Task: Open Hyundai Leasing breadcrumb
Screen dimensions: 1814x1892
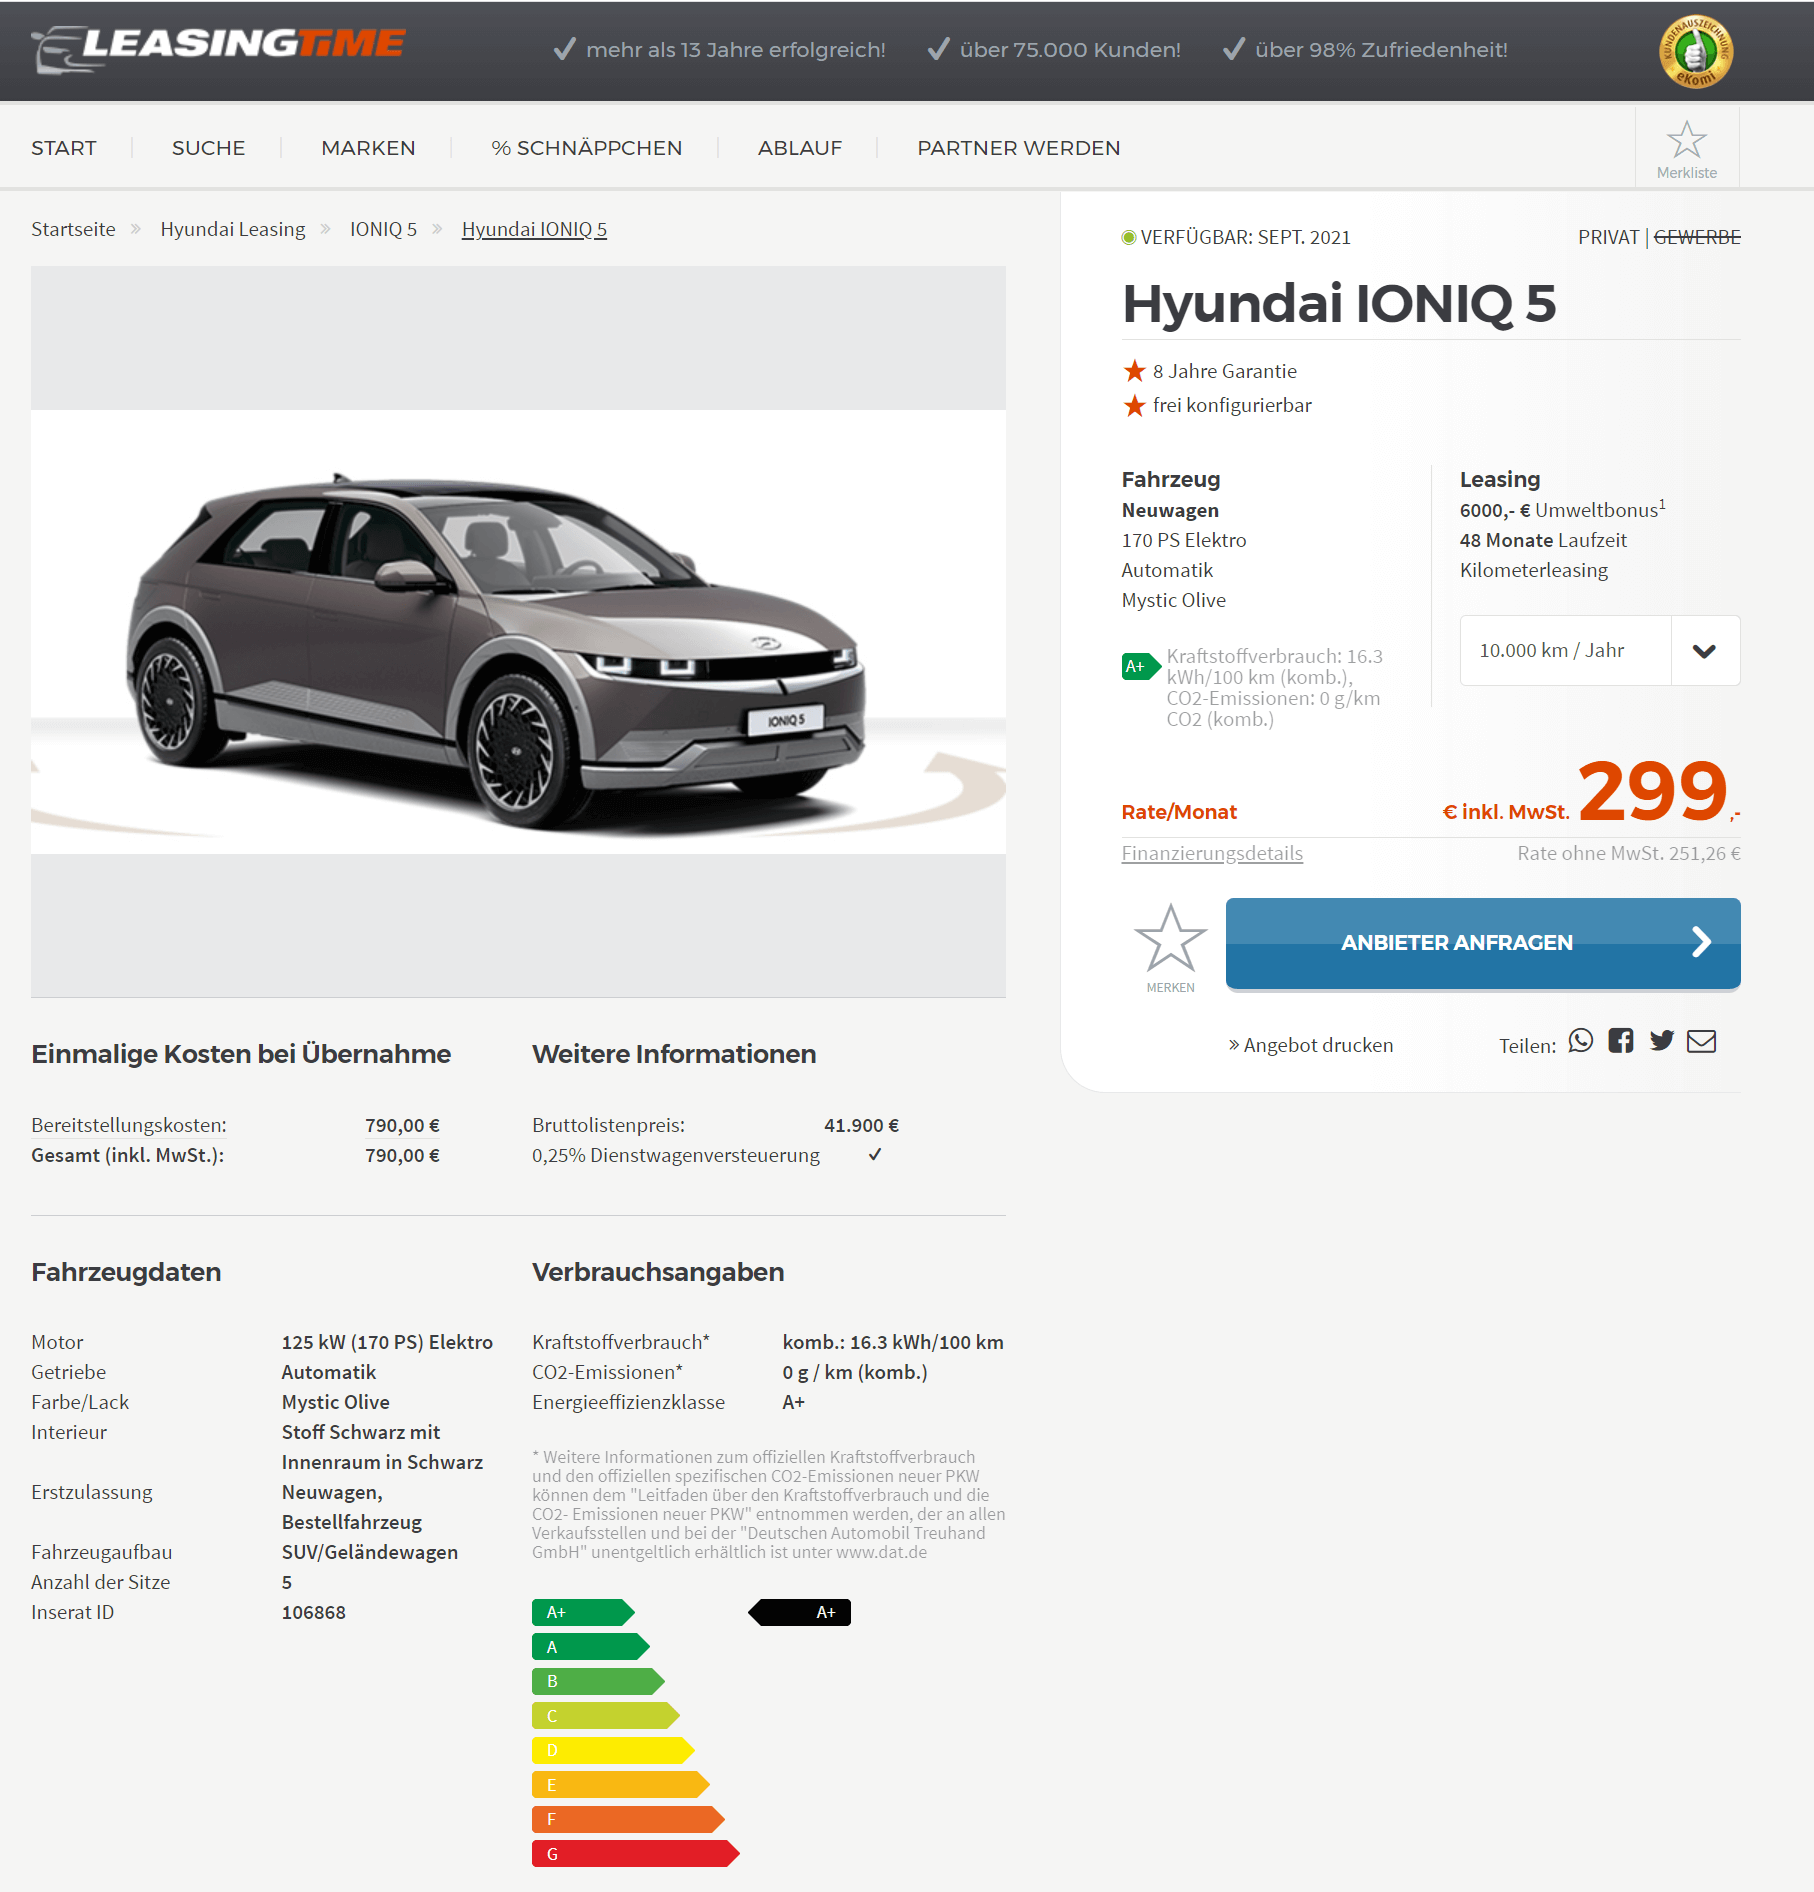Action: click(233, 229)
